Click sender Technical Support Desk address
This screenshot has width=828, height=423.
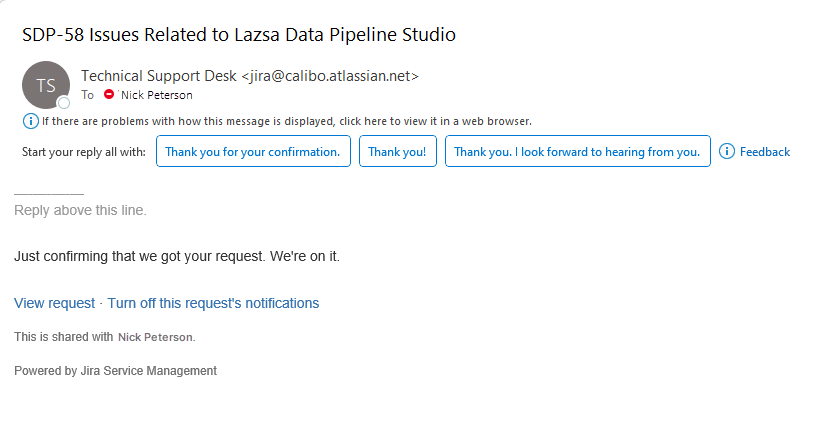[x=250, y=76]
